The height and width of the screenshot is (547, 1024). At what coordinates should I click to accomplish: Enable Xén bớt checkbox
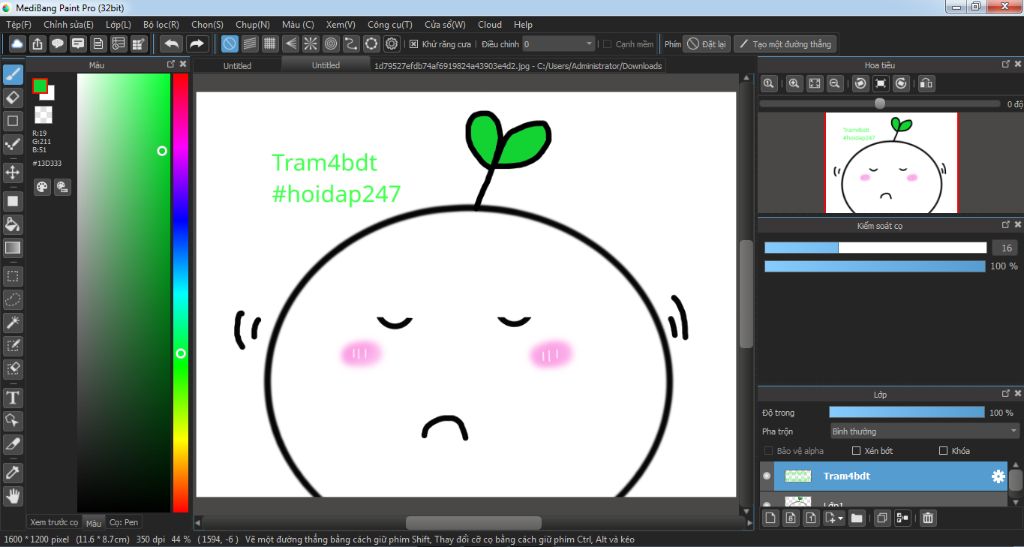point(856,451)
